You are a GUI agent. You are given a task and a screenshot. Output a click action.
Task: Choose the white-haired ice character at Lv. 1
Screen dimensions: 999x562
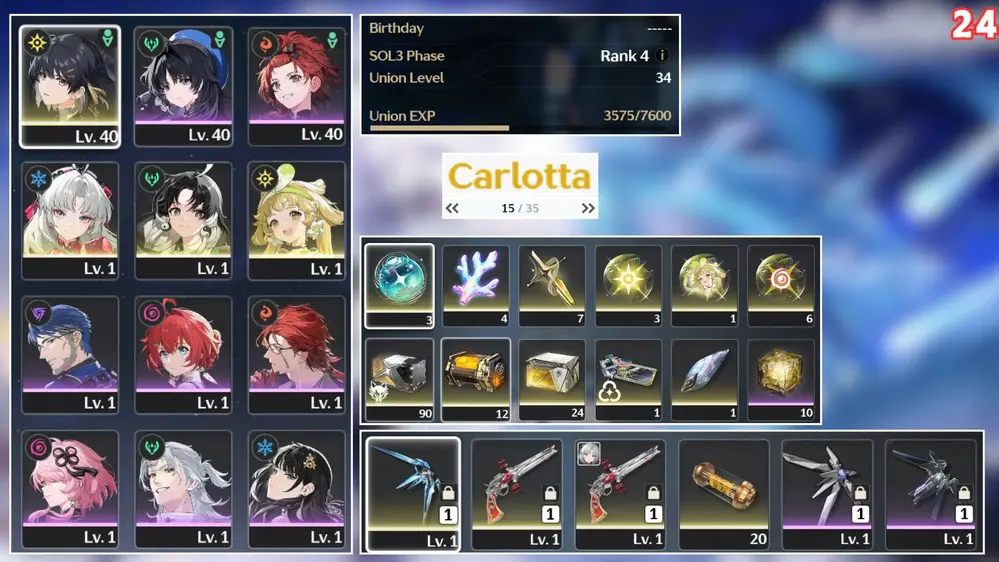(70, 220)
